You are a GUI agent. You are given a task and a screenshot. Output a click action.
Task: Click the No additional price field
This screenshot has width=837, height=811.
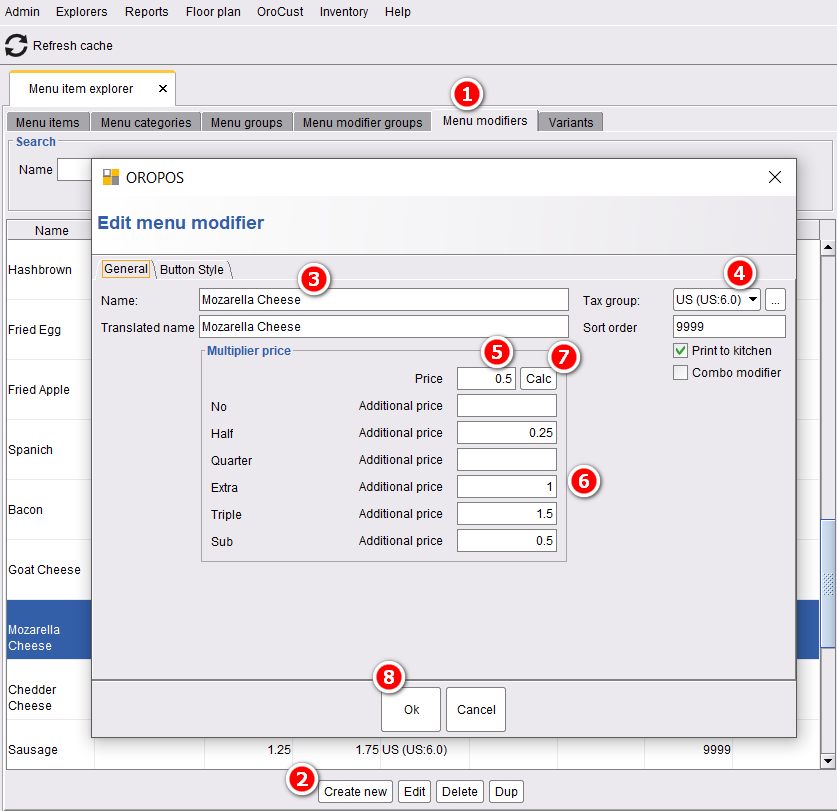pyautogui.click(x=507, y=406)
